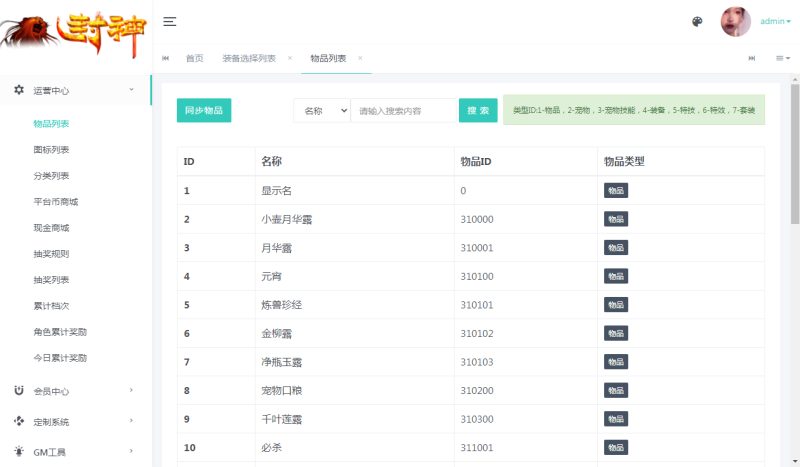Click the 运营中心 gear icon

pos(19,90)
